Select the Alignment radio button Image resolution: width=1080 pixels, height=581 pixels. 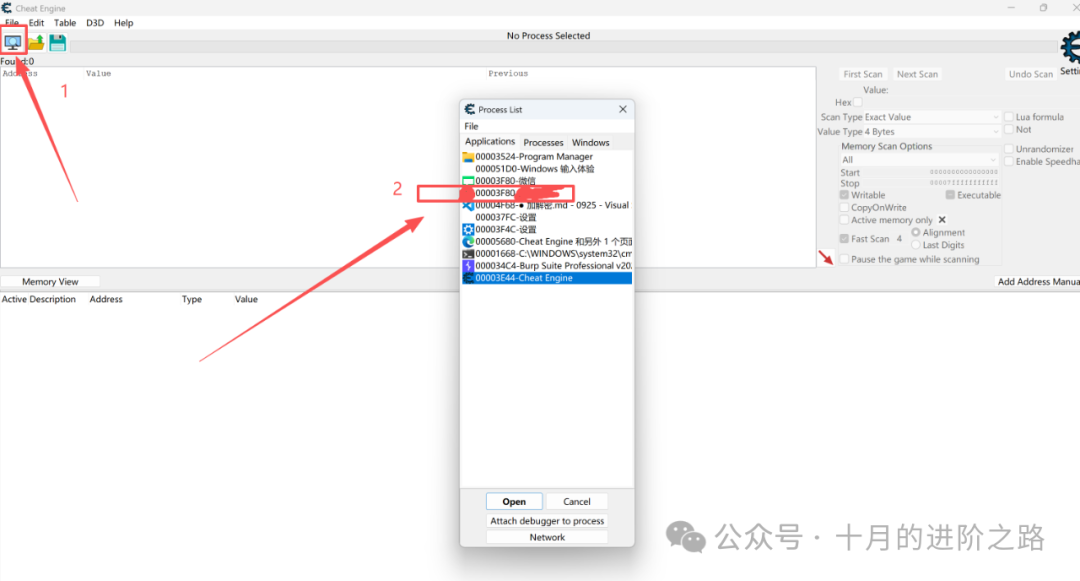tap(916, 233)
